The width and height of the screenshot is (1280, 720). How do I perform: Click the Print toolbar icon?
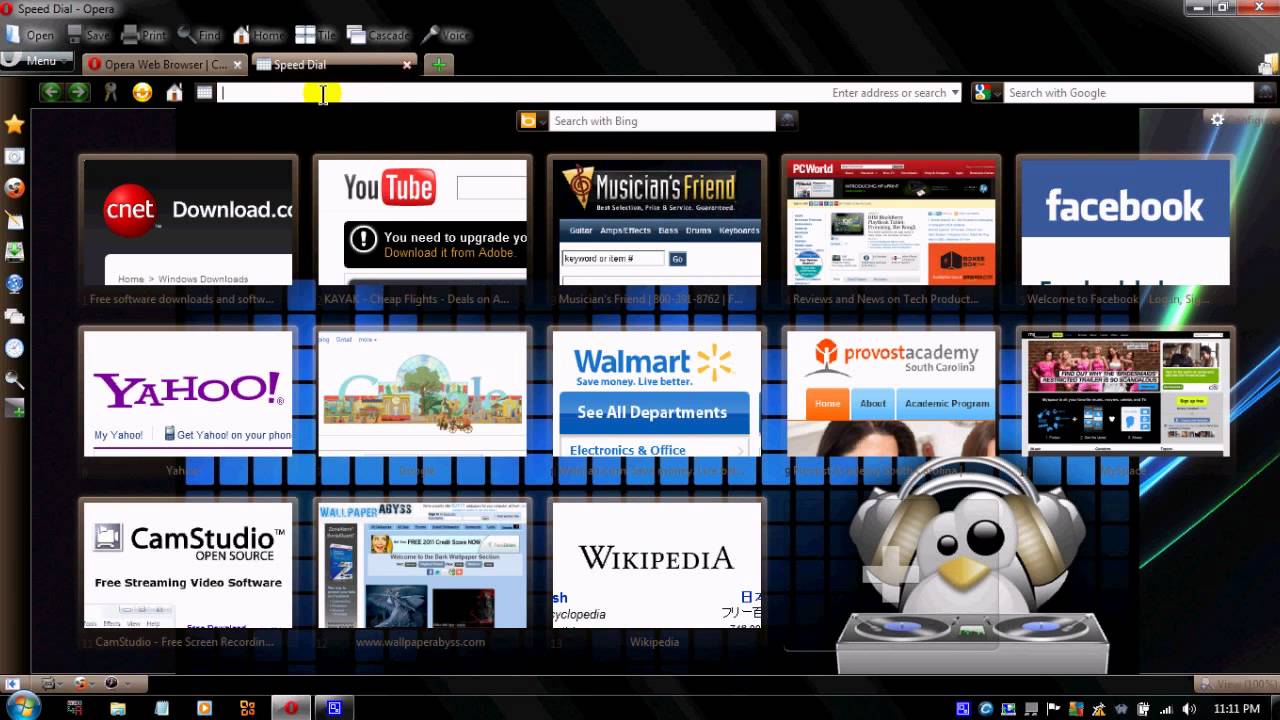coord(130,34)
